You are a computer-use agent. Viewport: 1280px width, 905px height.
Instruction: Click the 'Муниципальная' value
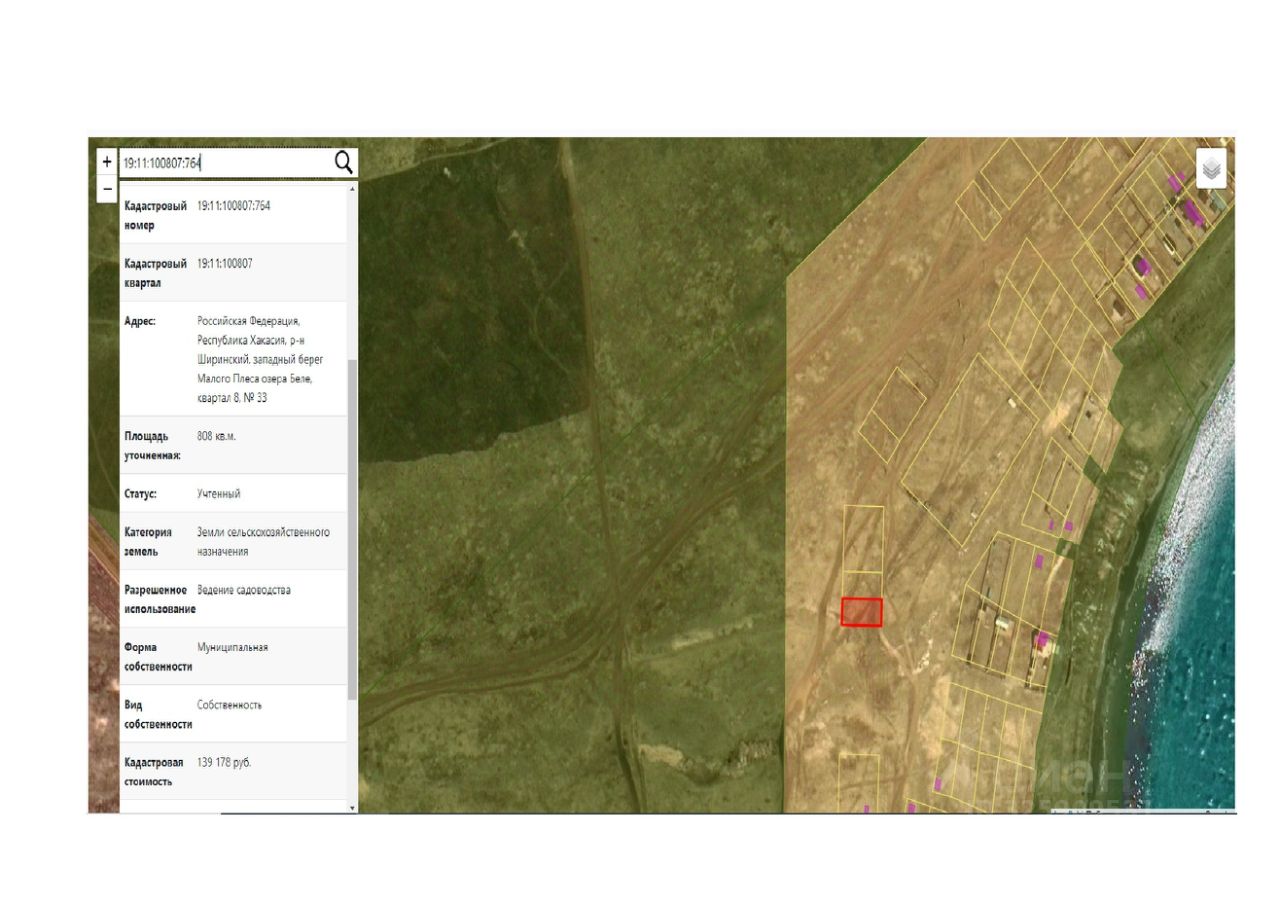pyautogui.click(x=233, y=648)
